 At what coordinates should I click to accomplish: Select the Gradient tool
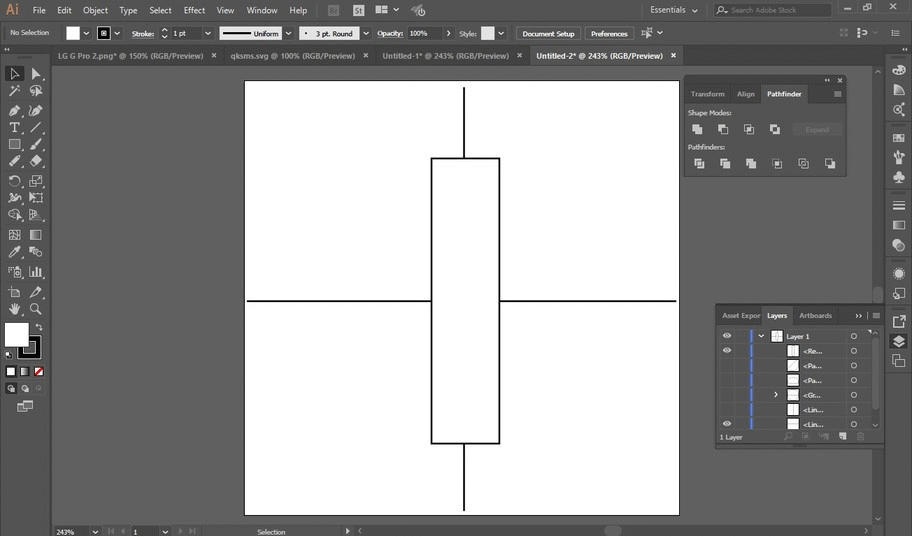click(36, 234)
